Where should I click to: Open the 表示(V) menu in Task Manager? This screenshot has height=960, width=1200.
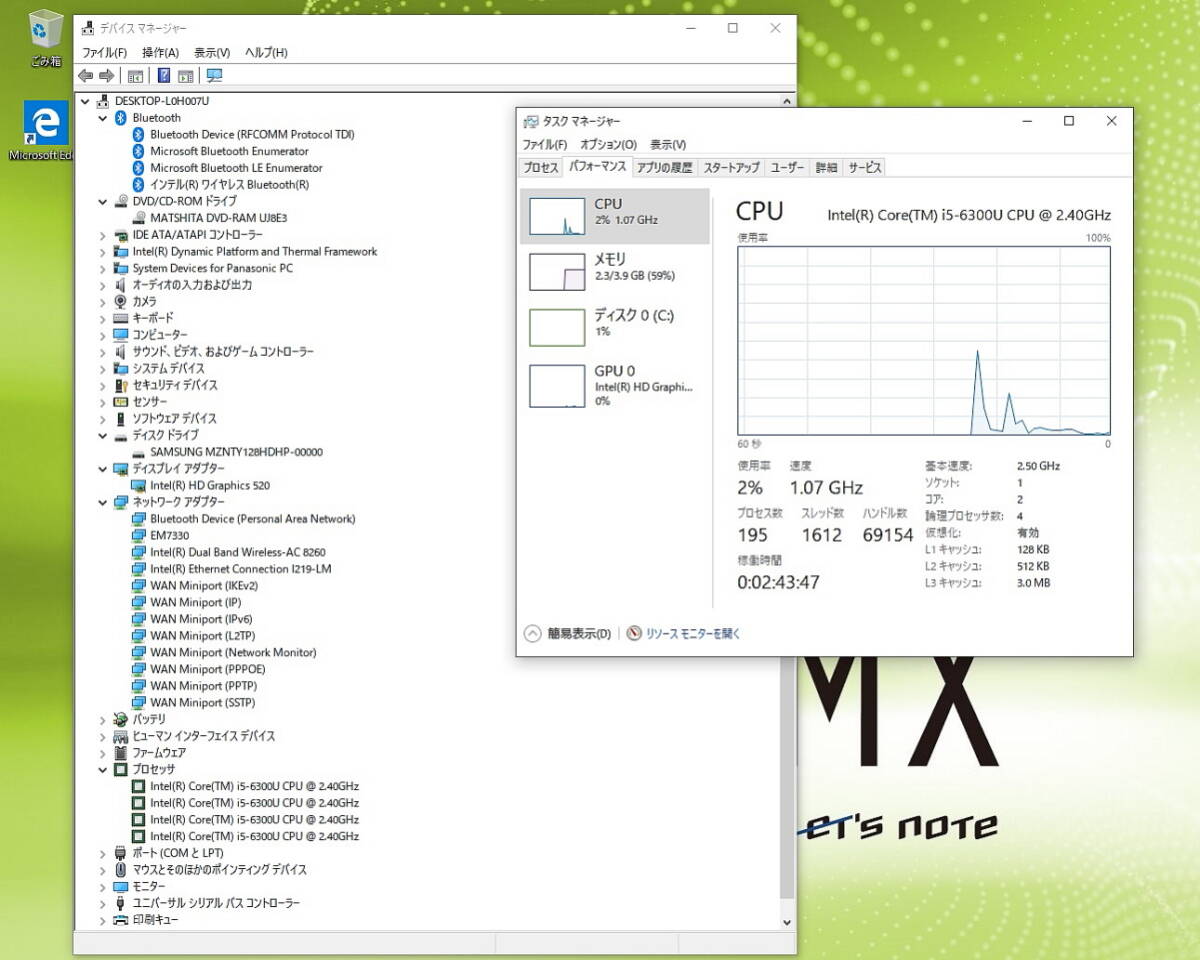click(668, 145)
